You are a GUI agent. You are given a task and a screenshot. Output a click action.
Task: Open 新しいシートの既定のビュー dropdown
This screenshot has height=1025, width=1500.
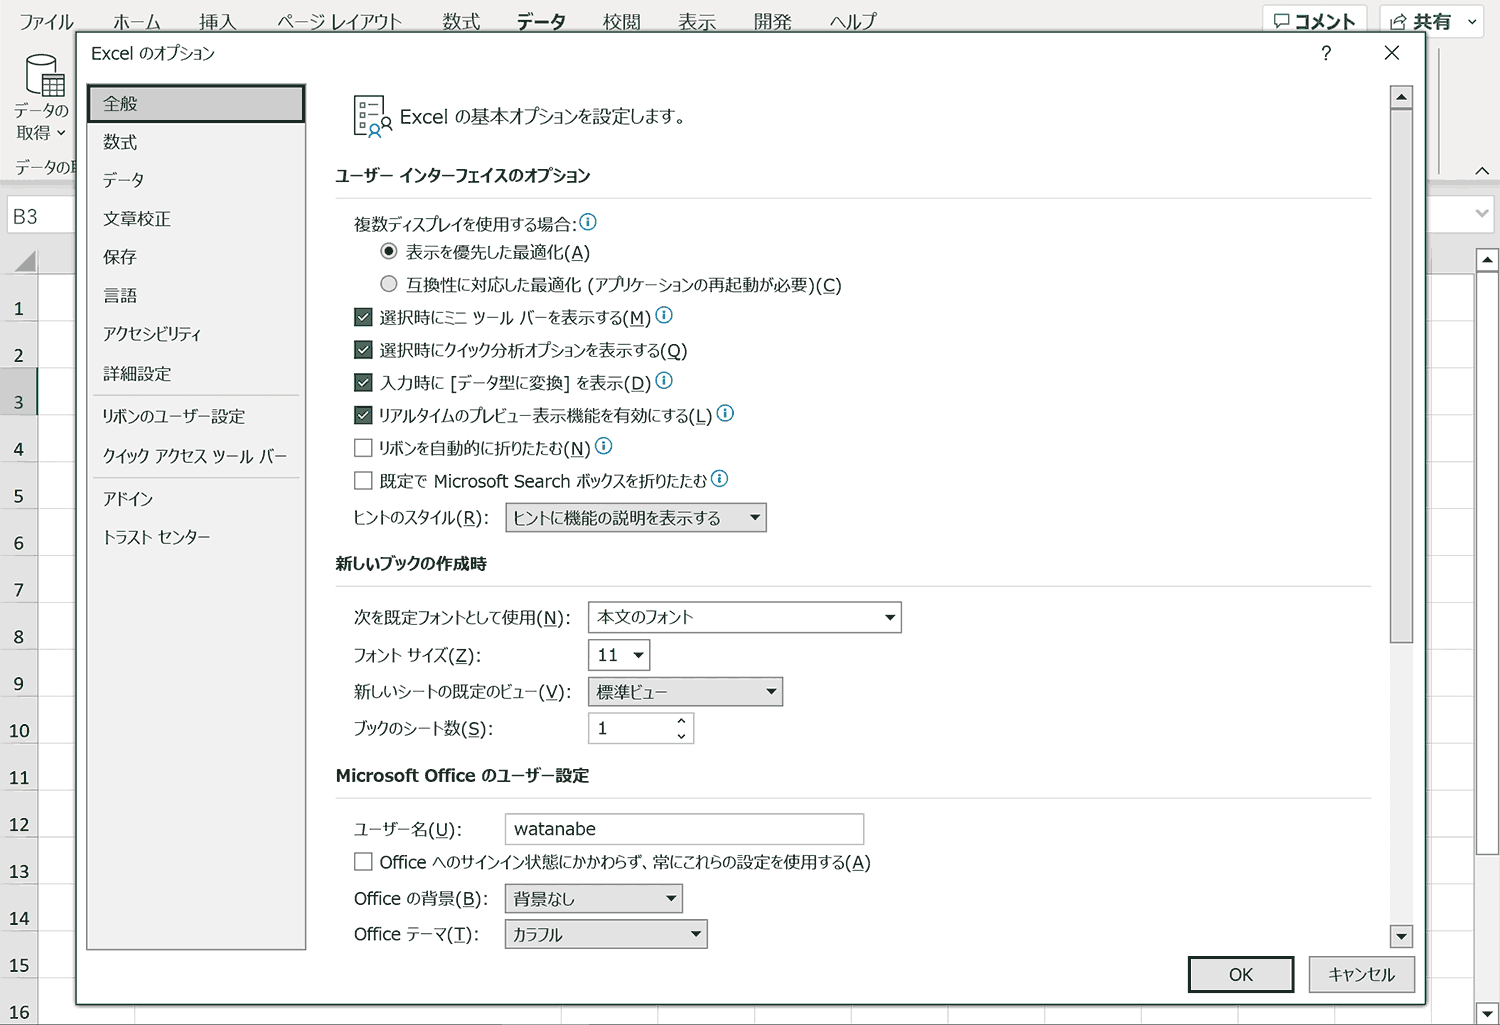click(685, 691)
